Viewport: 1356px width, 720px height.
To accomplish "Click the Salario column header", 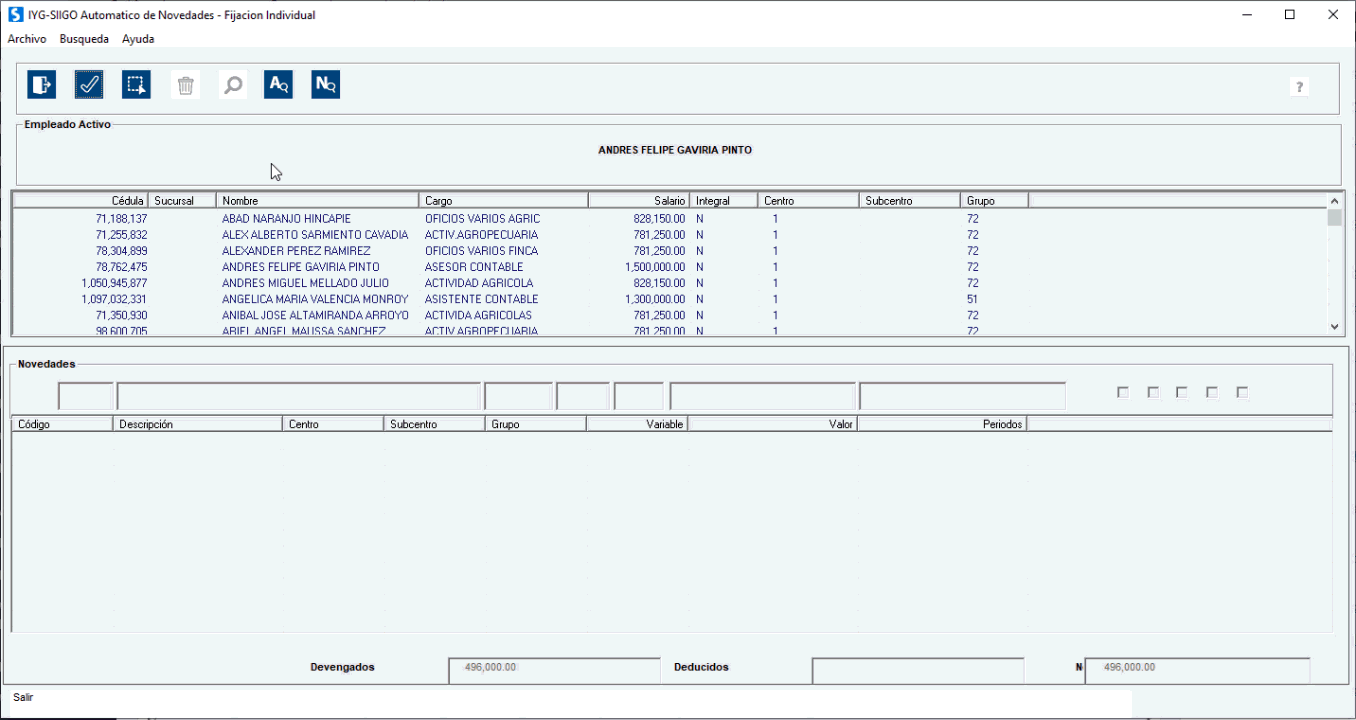I will pos(638,201).
